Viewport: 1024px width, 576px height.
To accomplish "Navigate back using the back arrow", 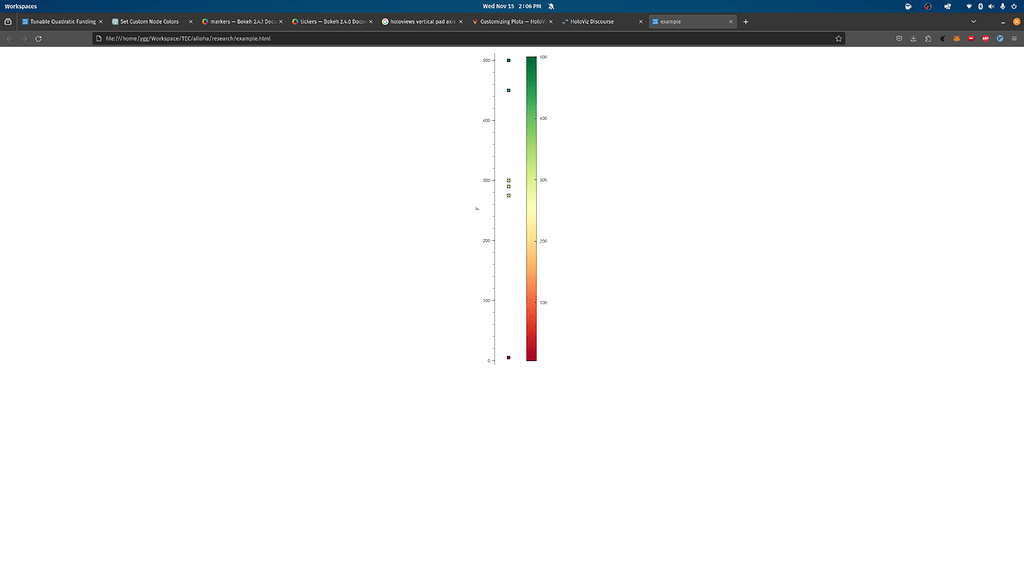I will pos(8,38).
